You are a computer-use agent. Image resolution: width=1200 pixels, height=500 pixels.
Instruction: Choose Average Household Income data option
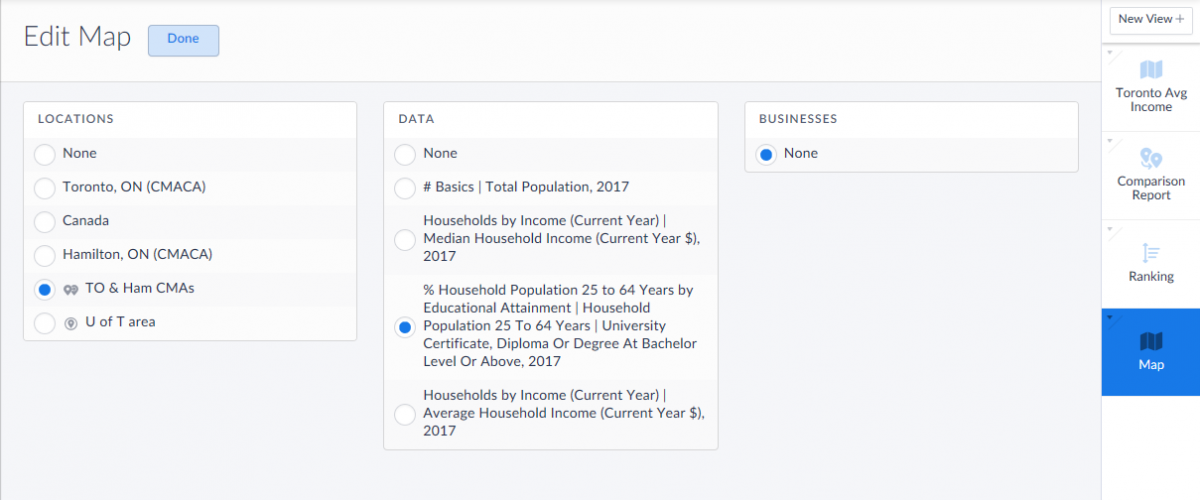(405, 413)
